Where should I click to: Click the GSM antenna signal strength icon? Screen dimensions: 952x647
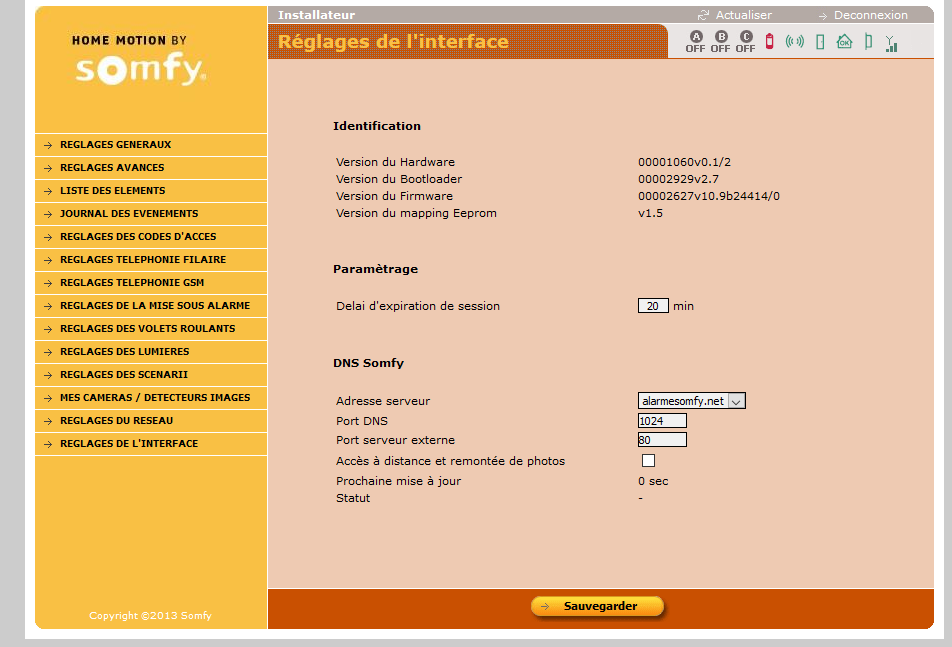click(x=891, y=42)
